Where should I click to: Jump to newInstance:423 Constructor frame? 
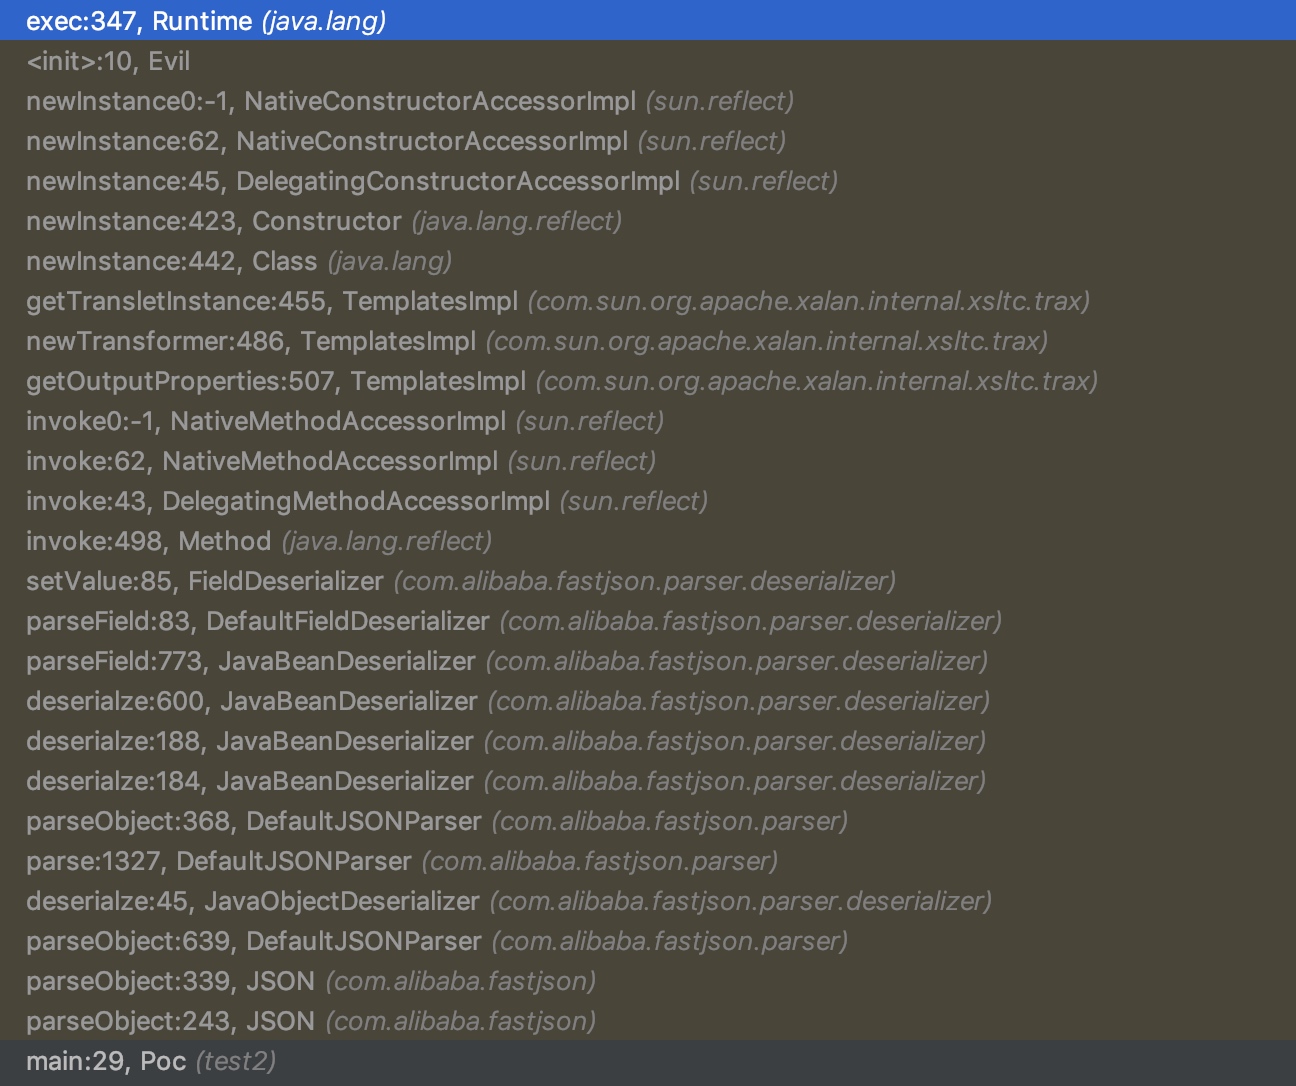point(648,221)
